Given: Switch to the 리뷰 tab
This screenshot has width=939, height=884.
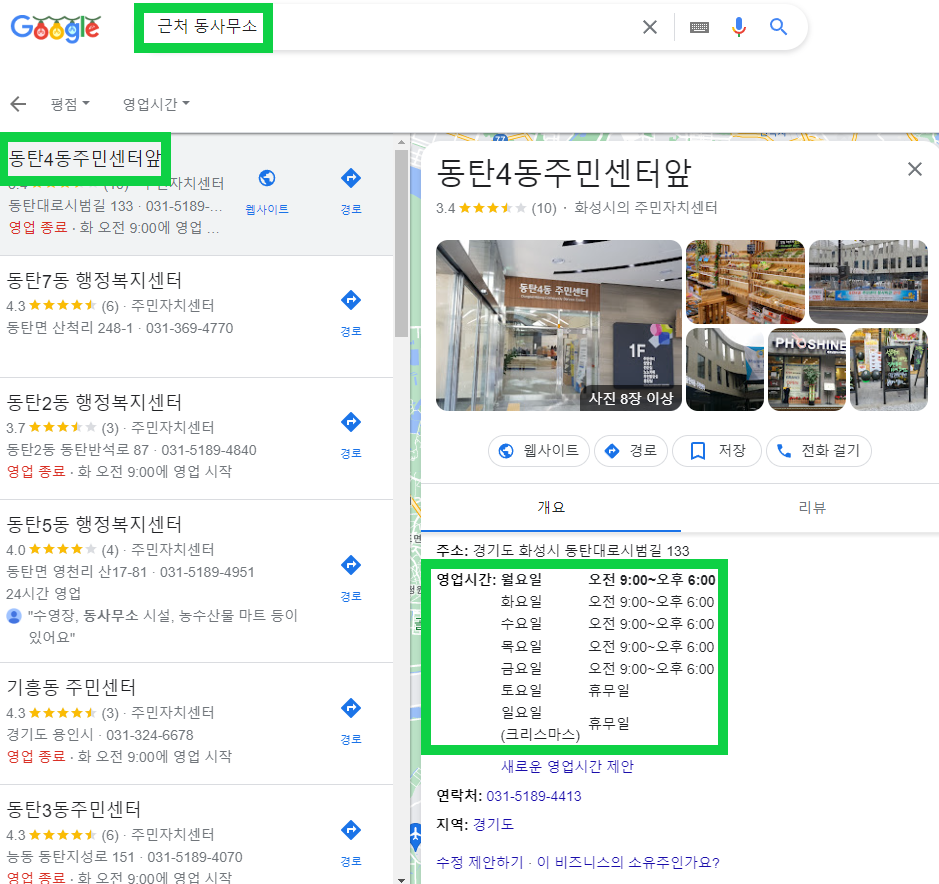Looking at the screenshot, I should coord(812,507).
